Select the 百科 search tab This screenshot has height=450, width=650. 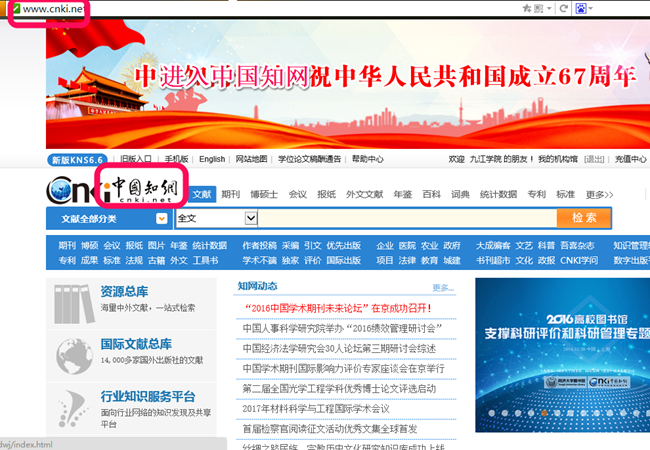coord(432,194)
